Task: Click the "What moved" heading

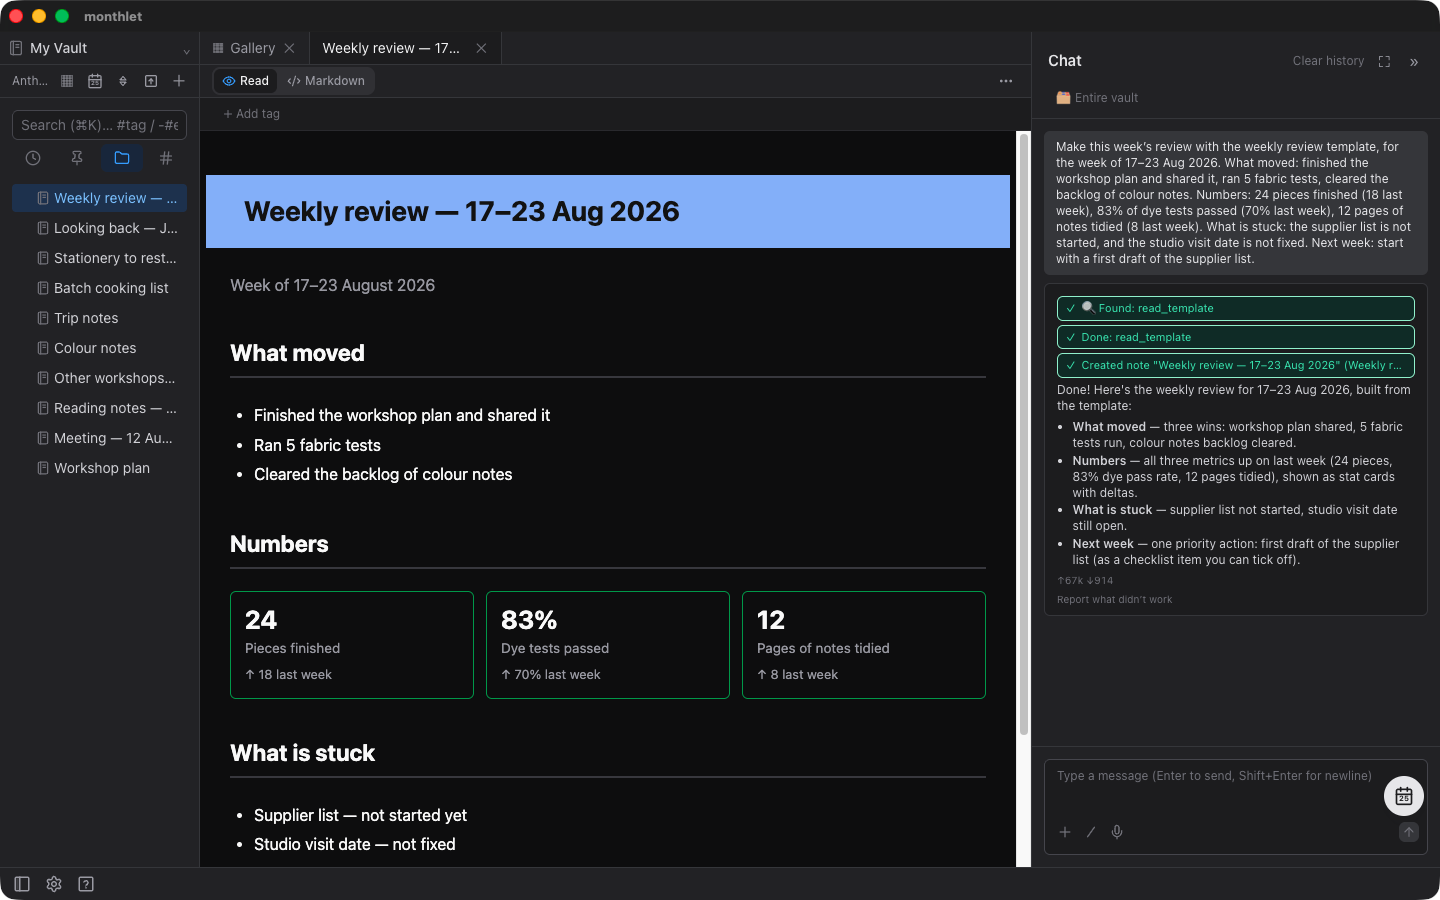Action: tap(297, 353)
